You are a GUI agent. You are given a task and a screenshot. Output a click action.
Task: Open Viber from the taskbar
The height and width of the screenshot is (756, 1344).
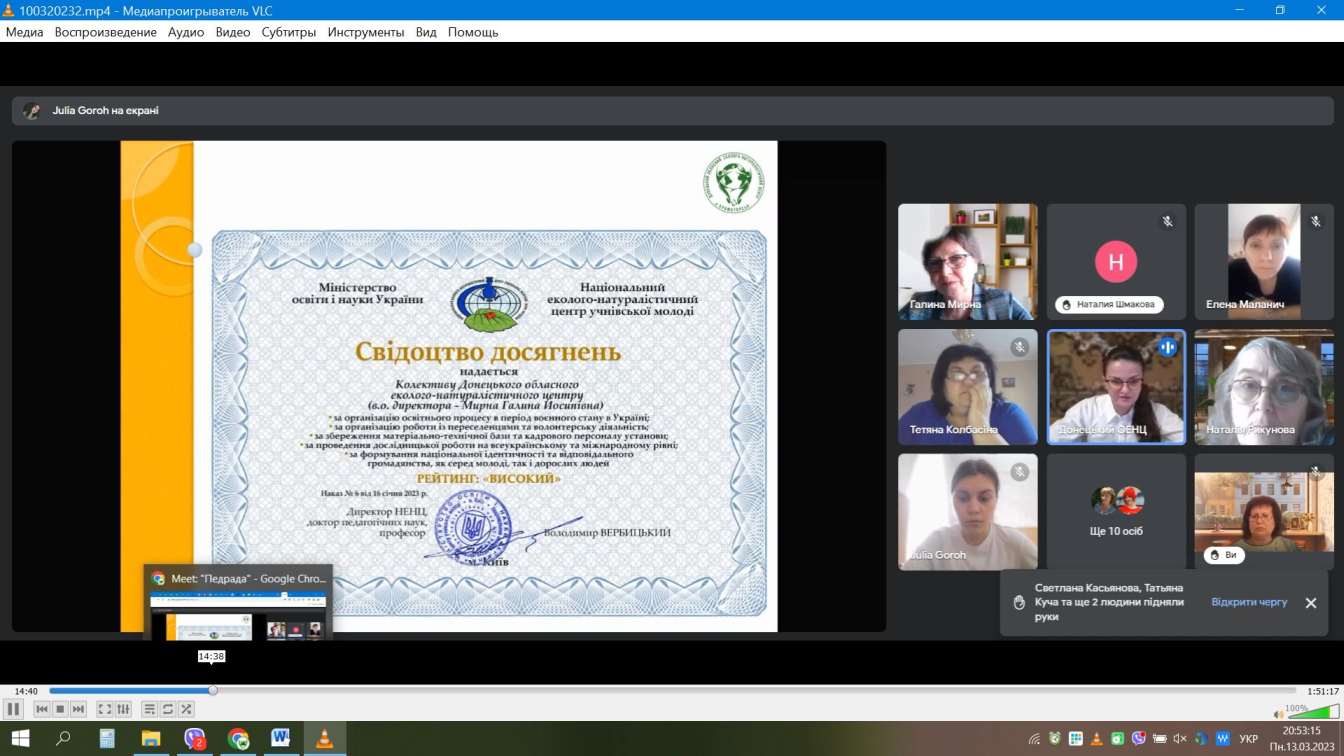click(x=195, y=739)
